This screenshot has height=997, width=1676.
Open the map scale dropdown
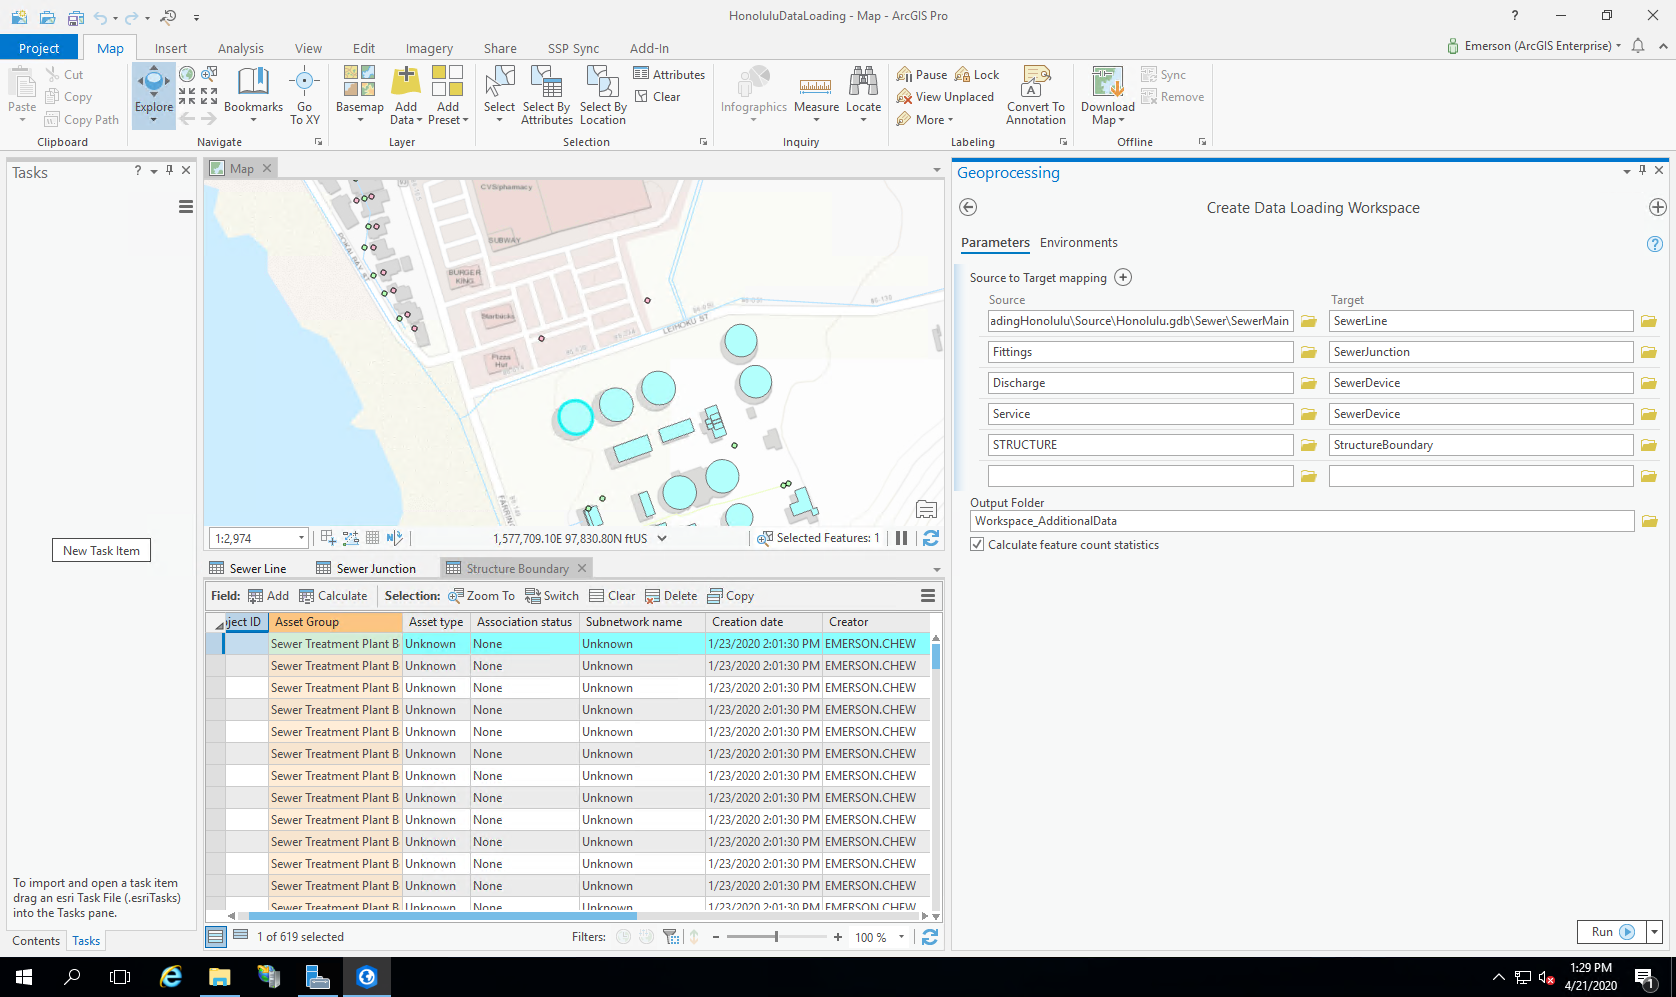click(x=301, y=538)
